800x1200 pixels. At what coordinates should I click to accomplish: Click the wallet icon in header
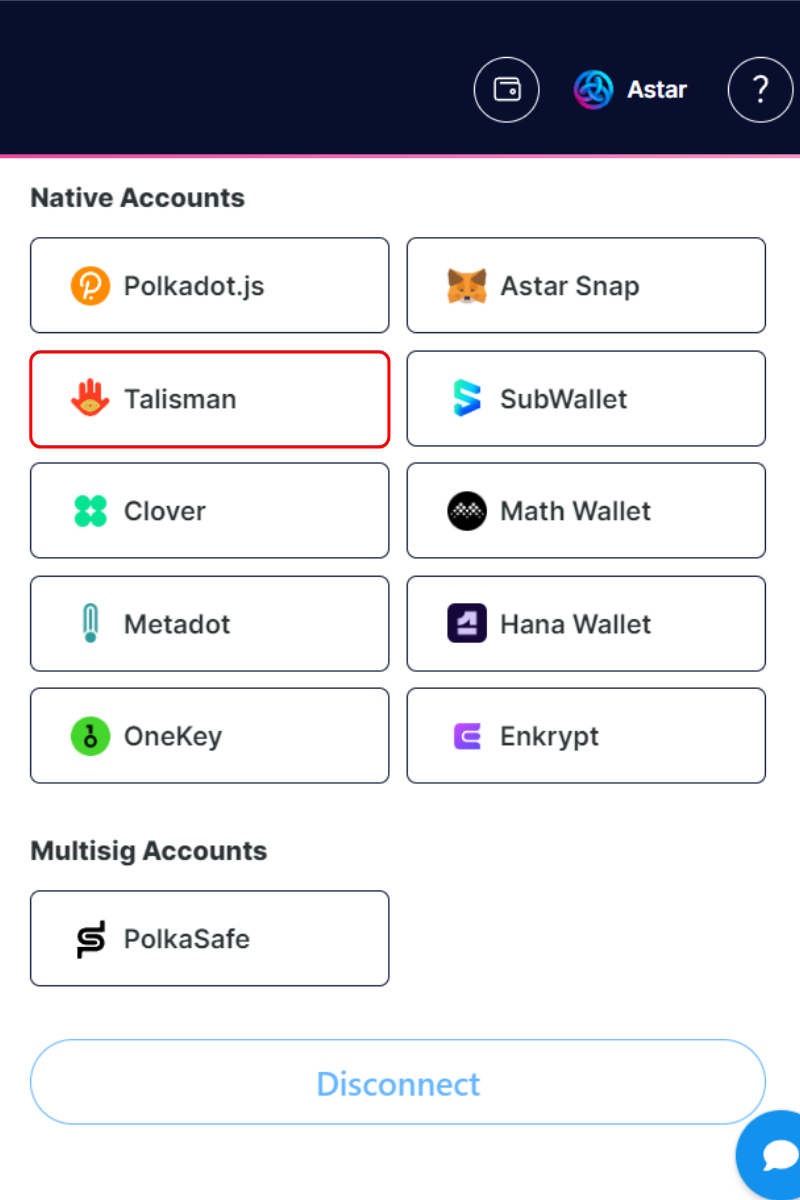pyautogui.click(x=506, y=90)
